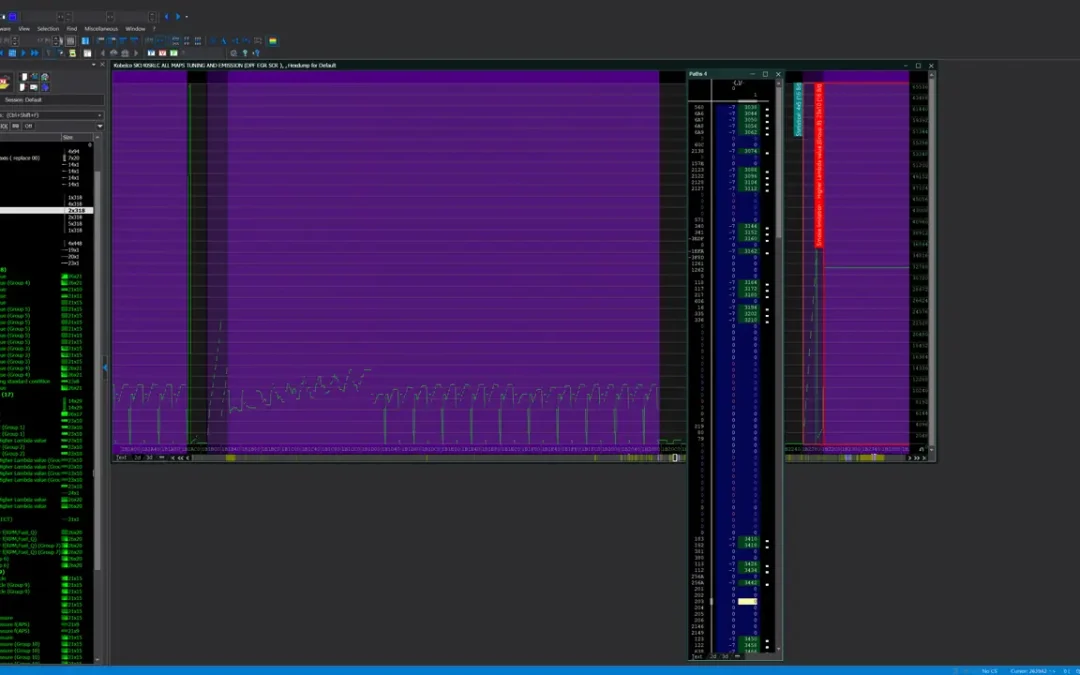The height and width of the screenshot is (675, 1080).
Task: Open the left panel options dropdown arrow
Action: (x=94, y=65)
